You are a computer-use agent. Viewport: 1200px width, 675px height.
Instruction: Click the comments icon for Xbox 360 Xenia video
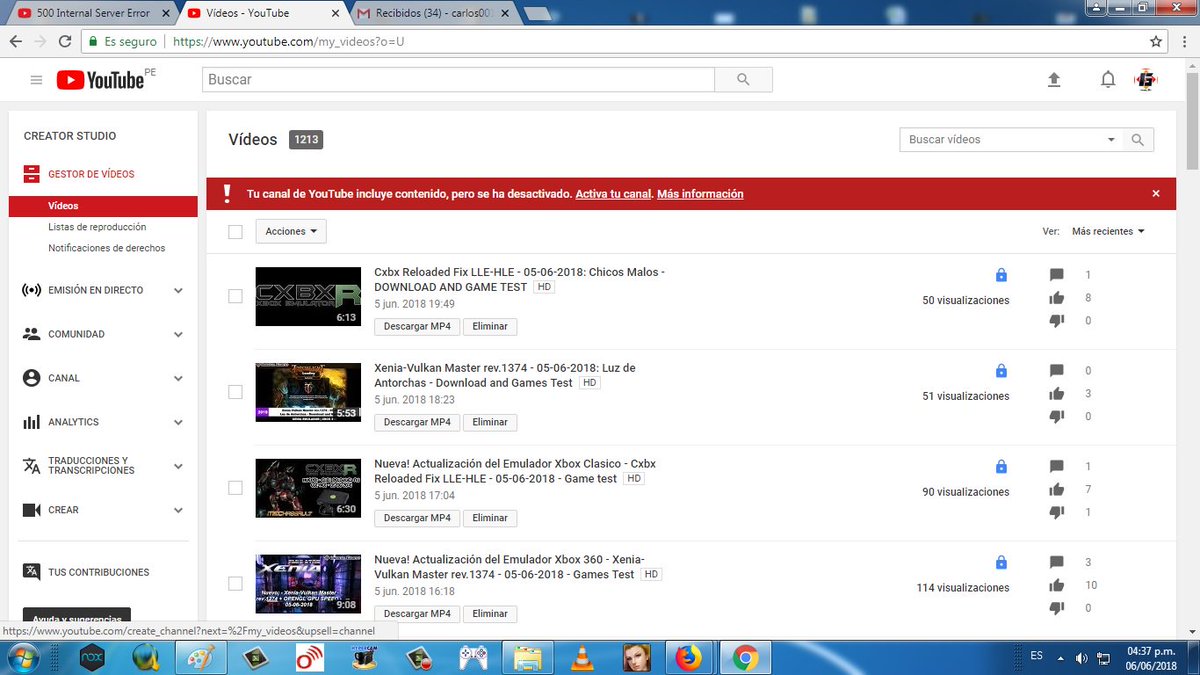pos(1057,562)
